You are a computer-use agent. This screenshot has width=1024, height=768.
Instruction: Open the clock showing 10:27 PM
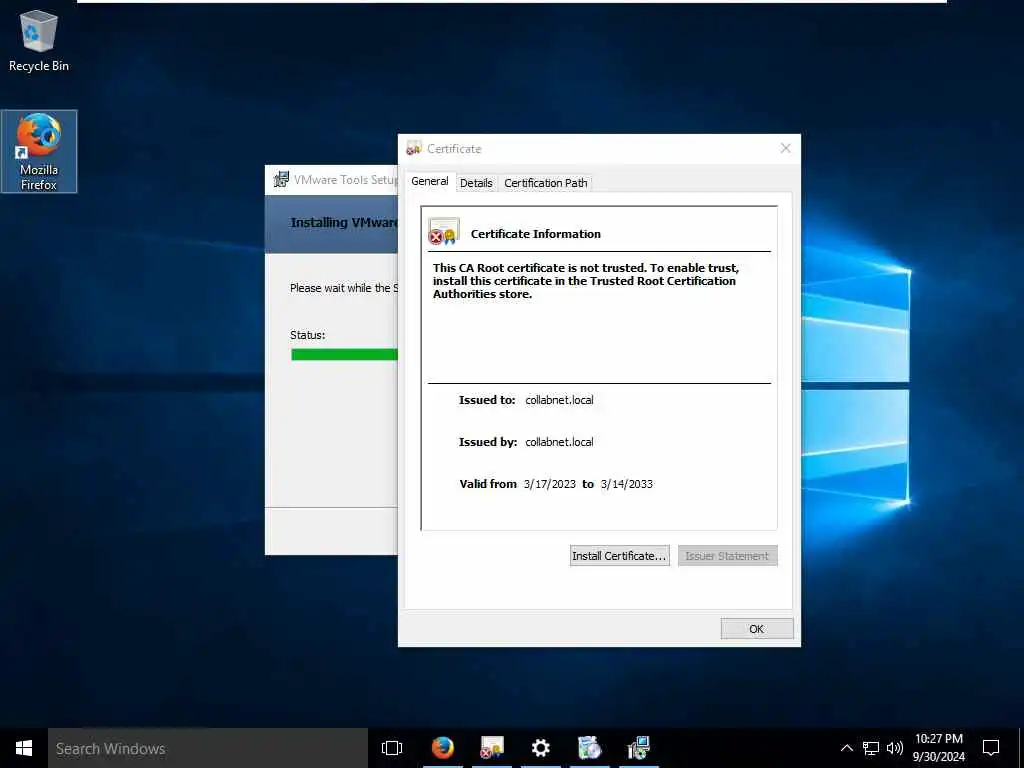(938, 748)
